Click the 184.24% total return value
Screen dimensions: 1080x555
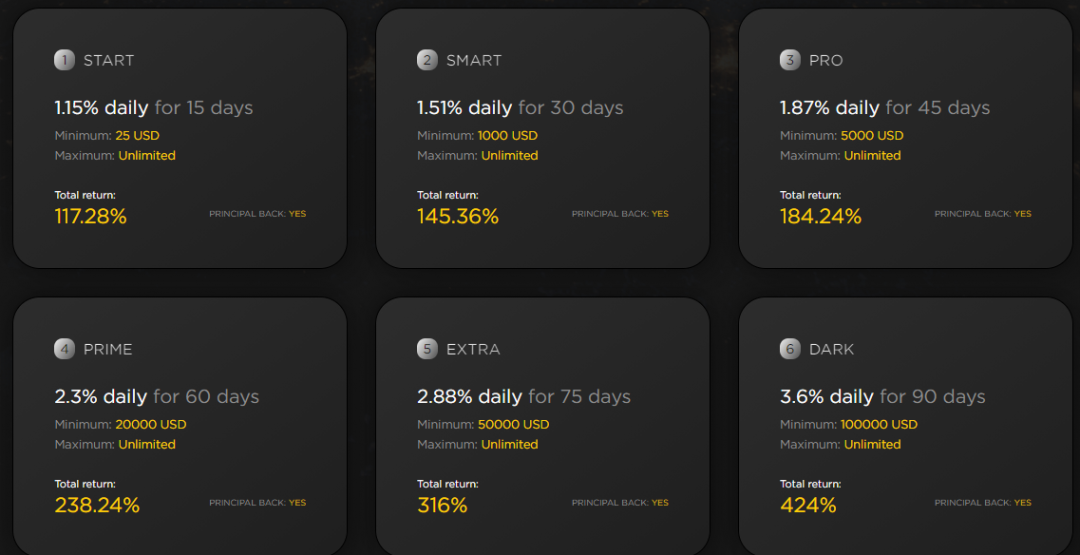coord(820,216)
